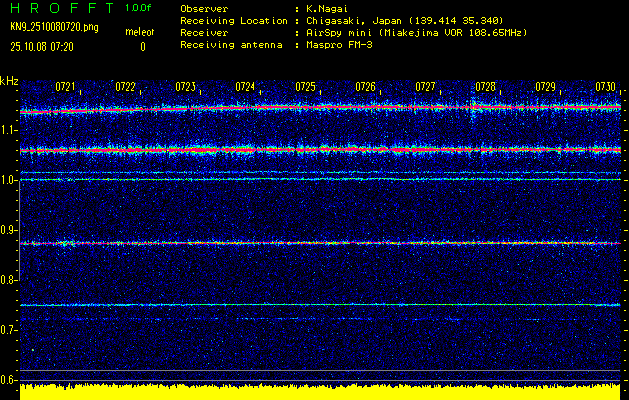Jump to the 0730 time marker
Image resolution: width=629 pixels, height=400 pixels.
click(605, 87)
